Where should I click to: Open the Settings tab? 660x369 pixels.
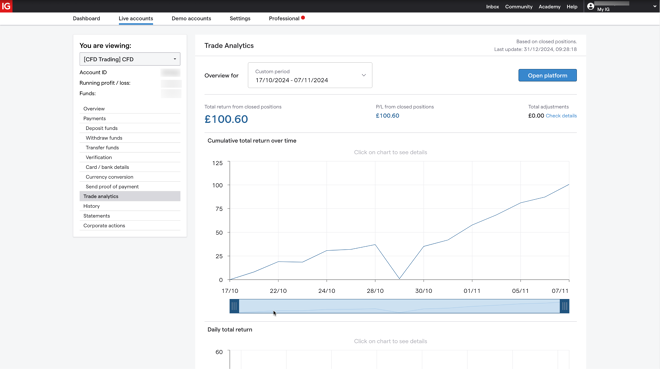tap(240, 19)
